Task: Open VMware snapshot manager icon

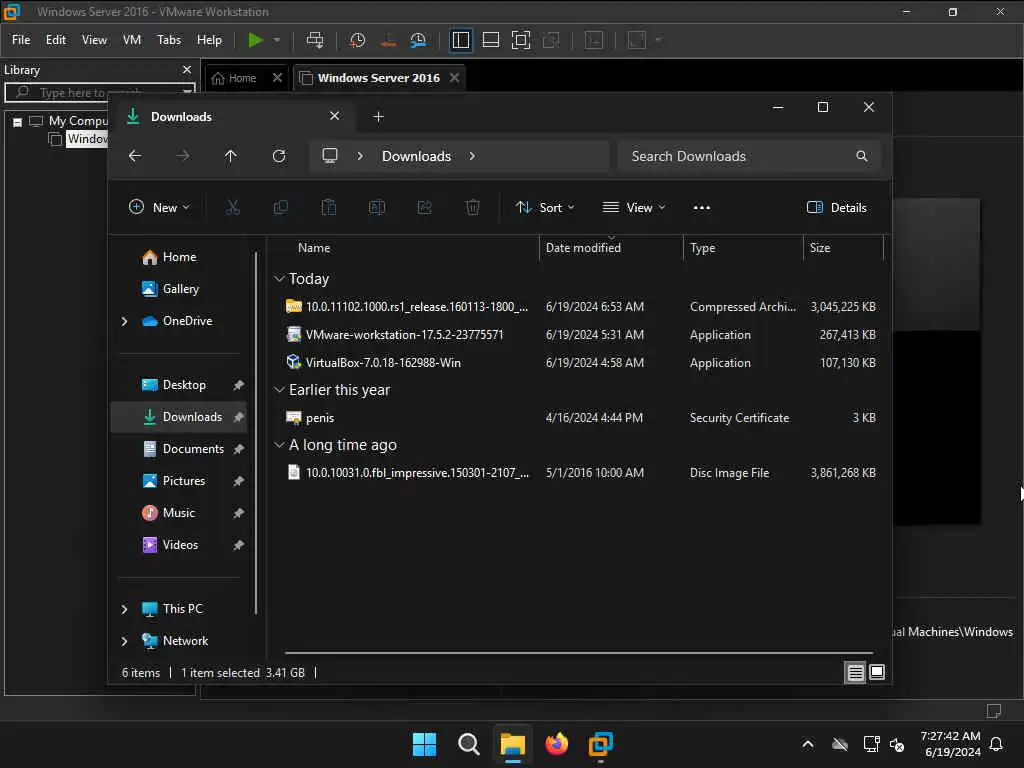Action: tap(419, 40)
